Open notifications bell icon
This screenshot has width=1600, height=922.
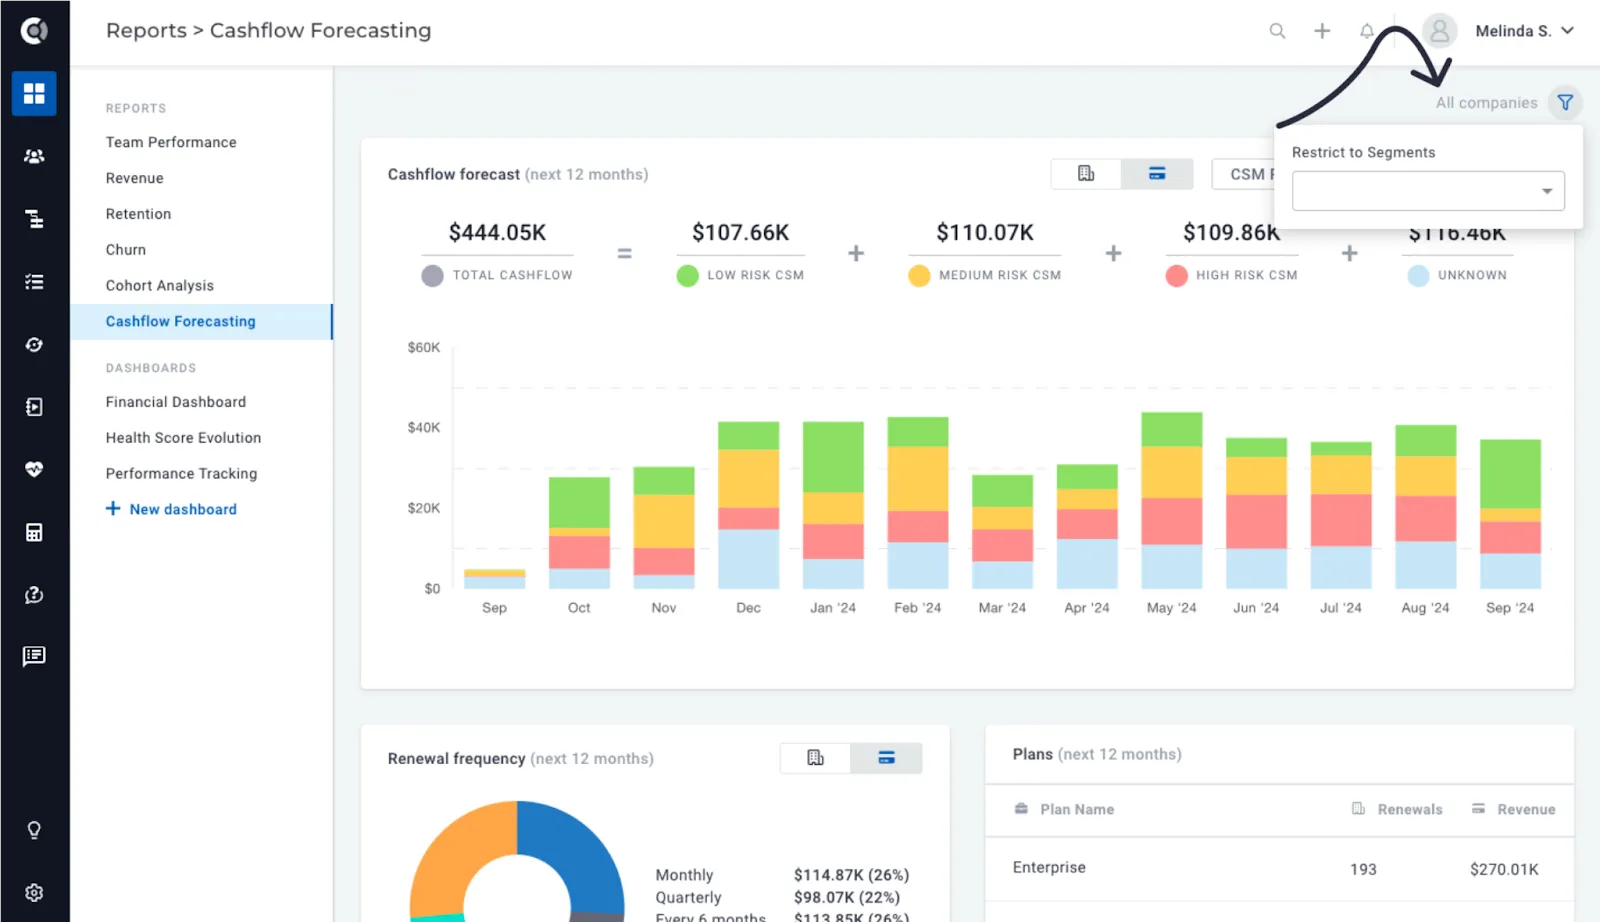pyautogui.click(x=1366, y=31)
